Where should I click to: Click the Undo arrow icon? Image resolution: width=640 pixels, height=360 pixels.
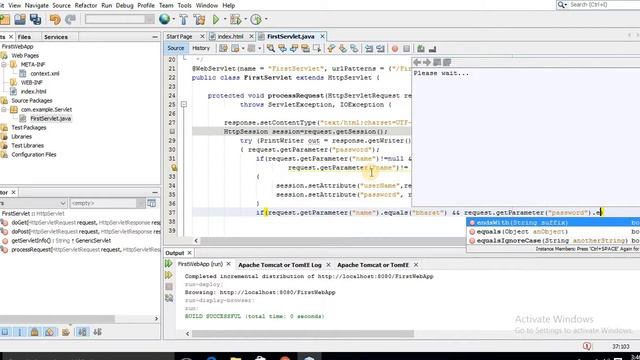pyautogui.click(x=55, y=19)
